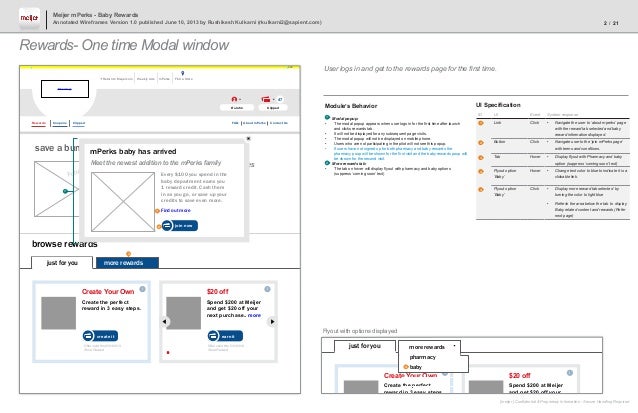The image size is (638, 413).
Task: Click the gray thumbnail on Create Your Own card
Action: click(x=59, y=313)
